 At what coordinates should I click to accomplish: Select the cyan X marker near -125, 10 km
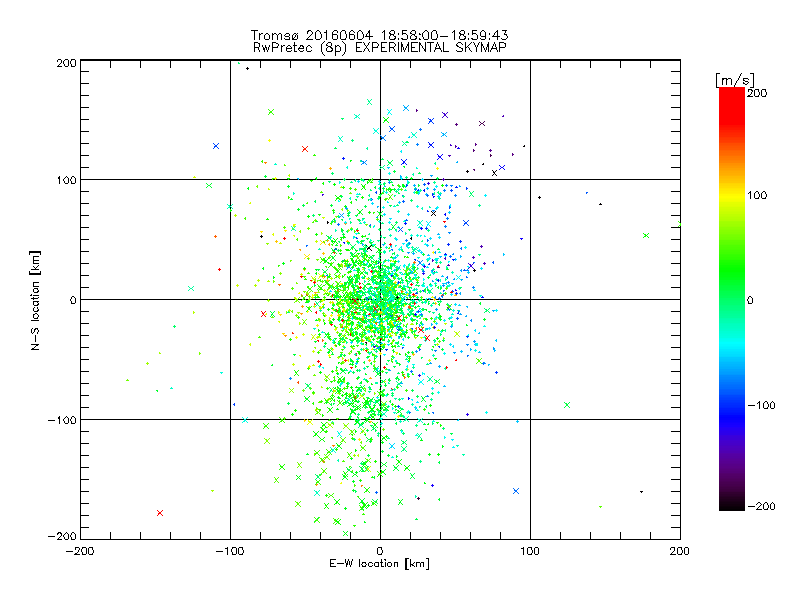(x=191, y=288)
